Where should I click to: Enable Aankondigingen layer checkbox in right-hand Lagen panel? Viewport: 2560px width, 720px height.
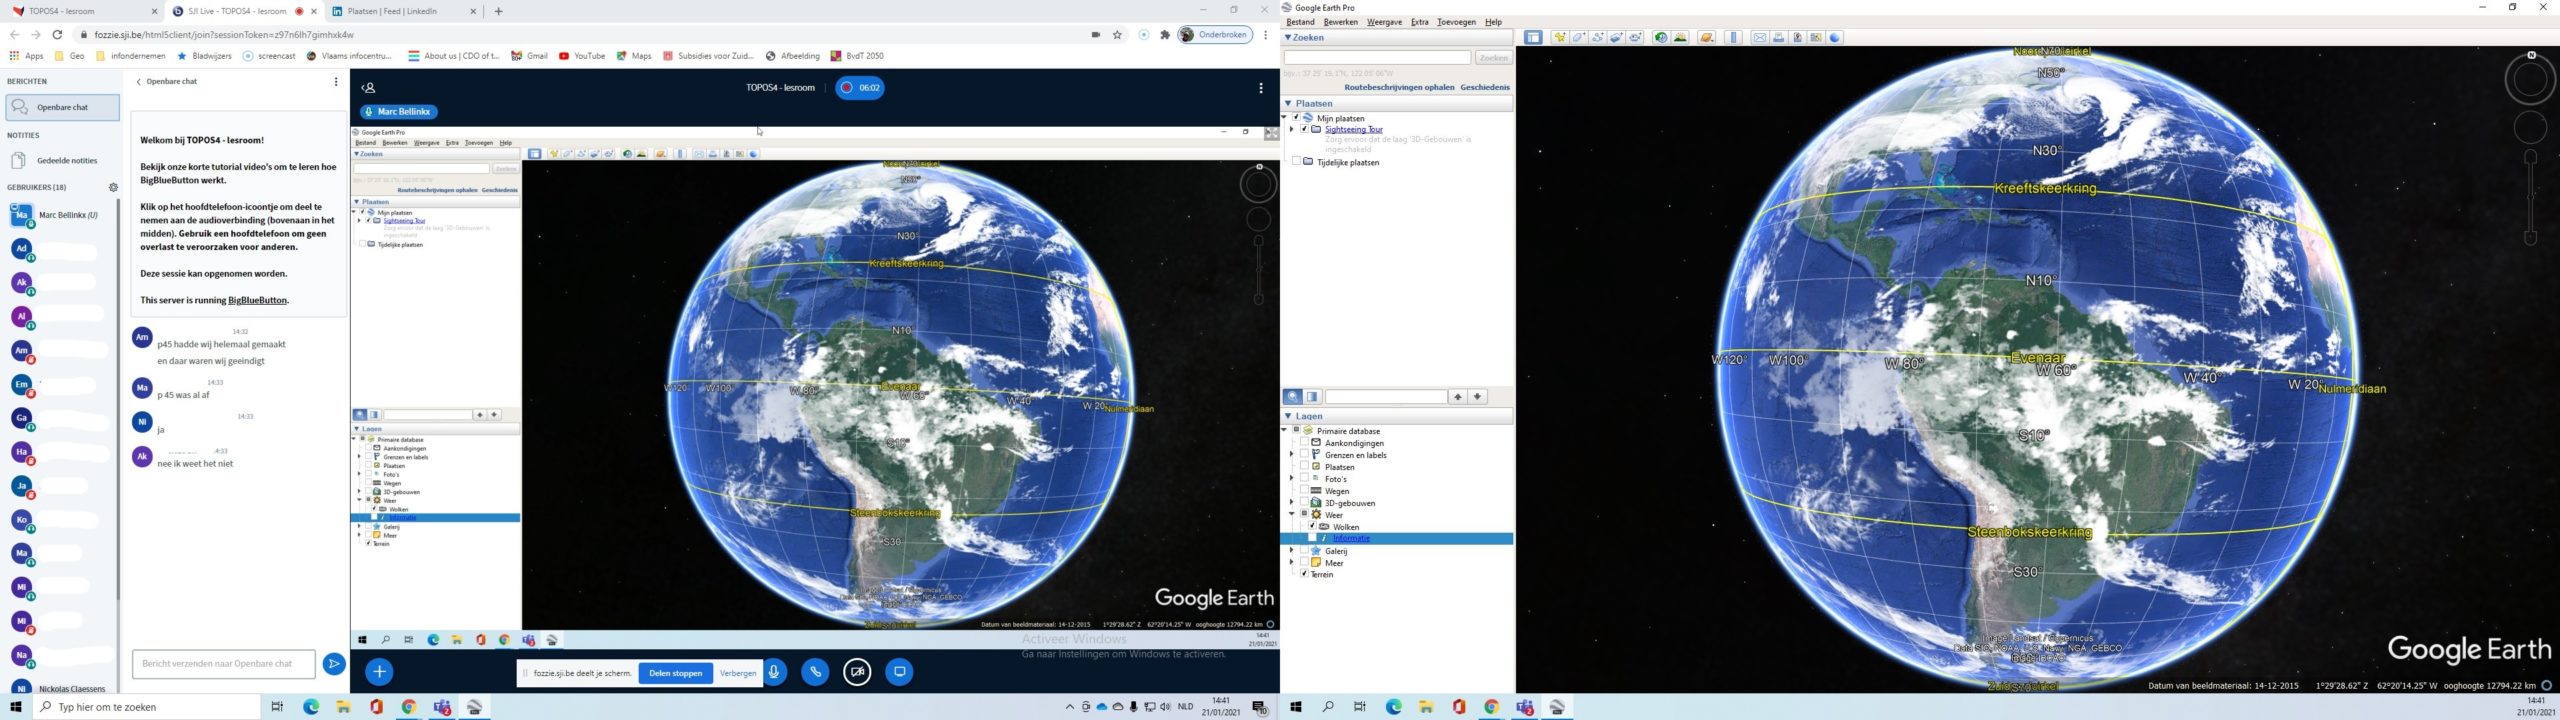(1304, 443)
